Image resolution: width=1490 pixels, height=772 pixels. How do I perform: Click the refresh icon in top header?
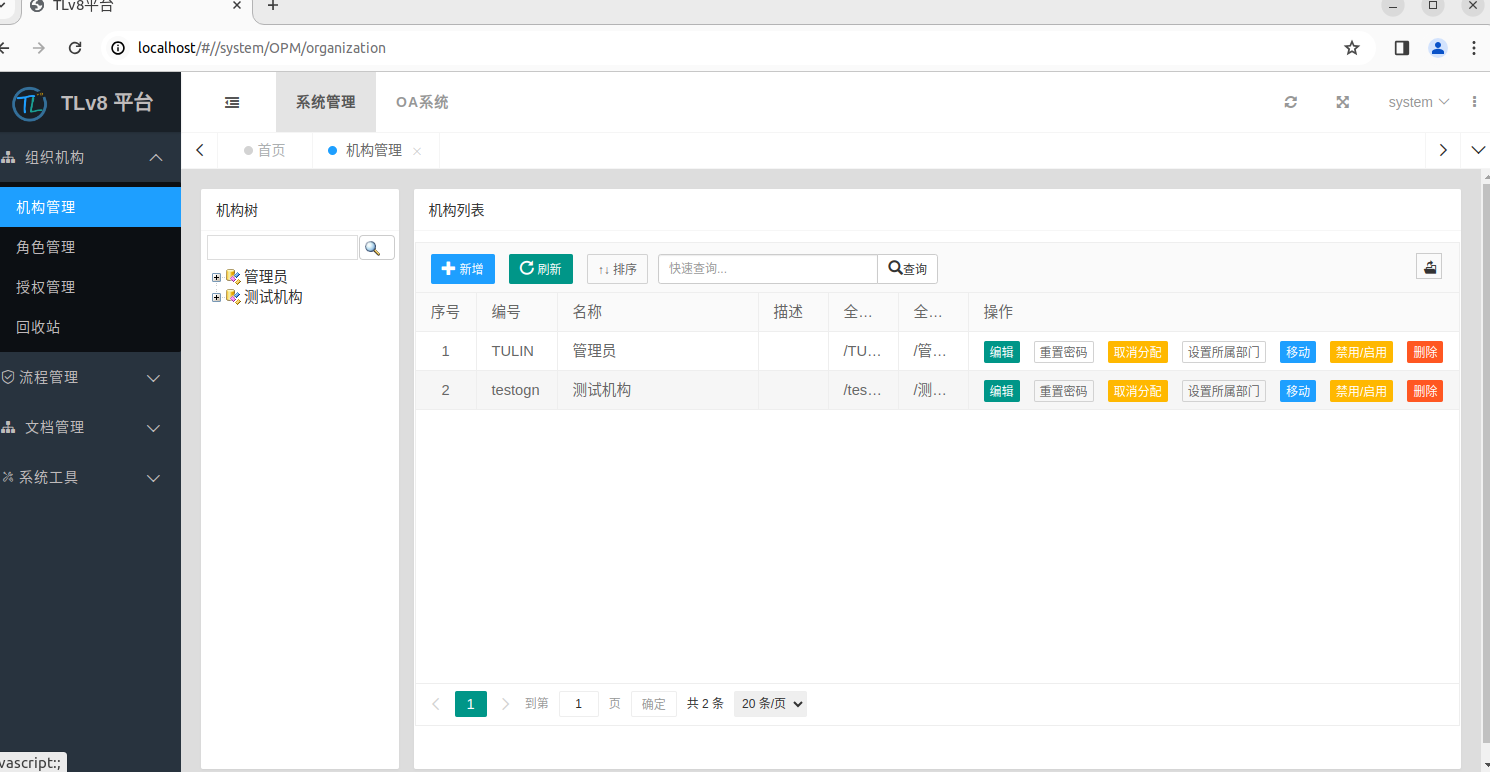click(x=1291, y=102)
